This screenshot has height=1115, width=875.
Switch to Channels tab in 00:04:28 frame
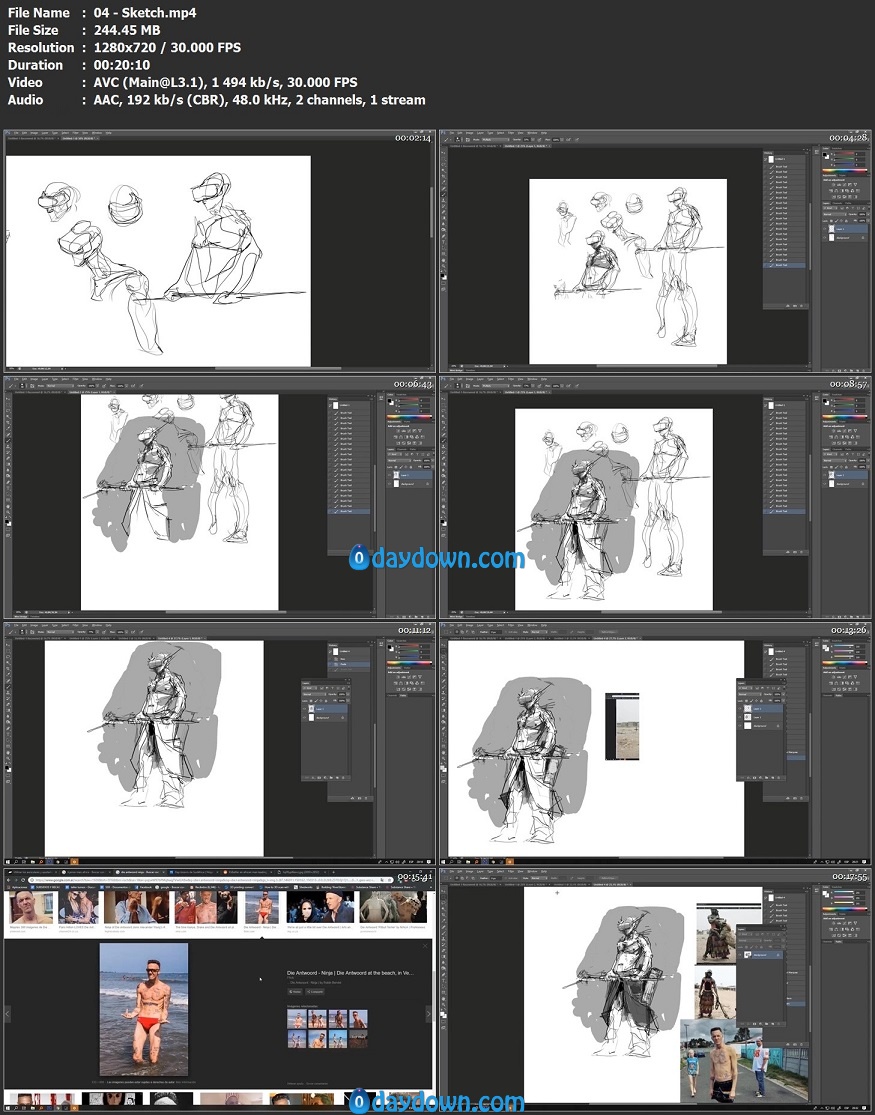coord(837,203)
